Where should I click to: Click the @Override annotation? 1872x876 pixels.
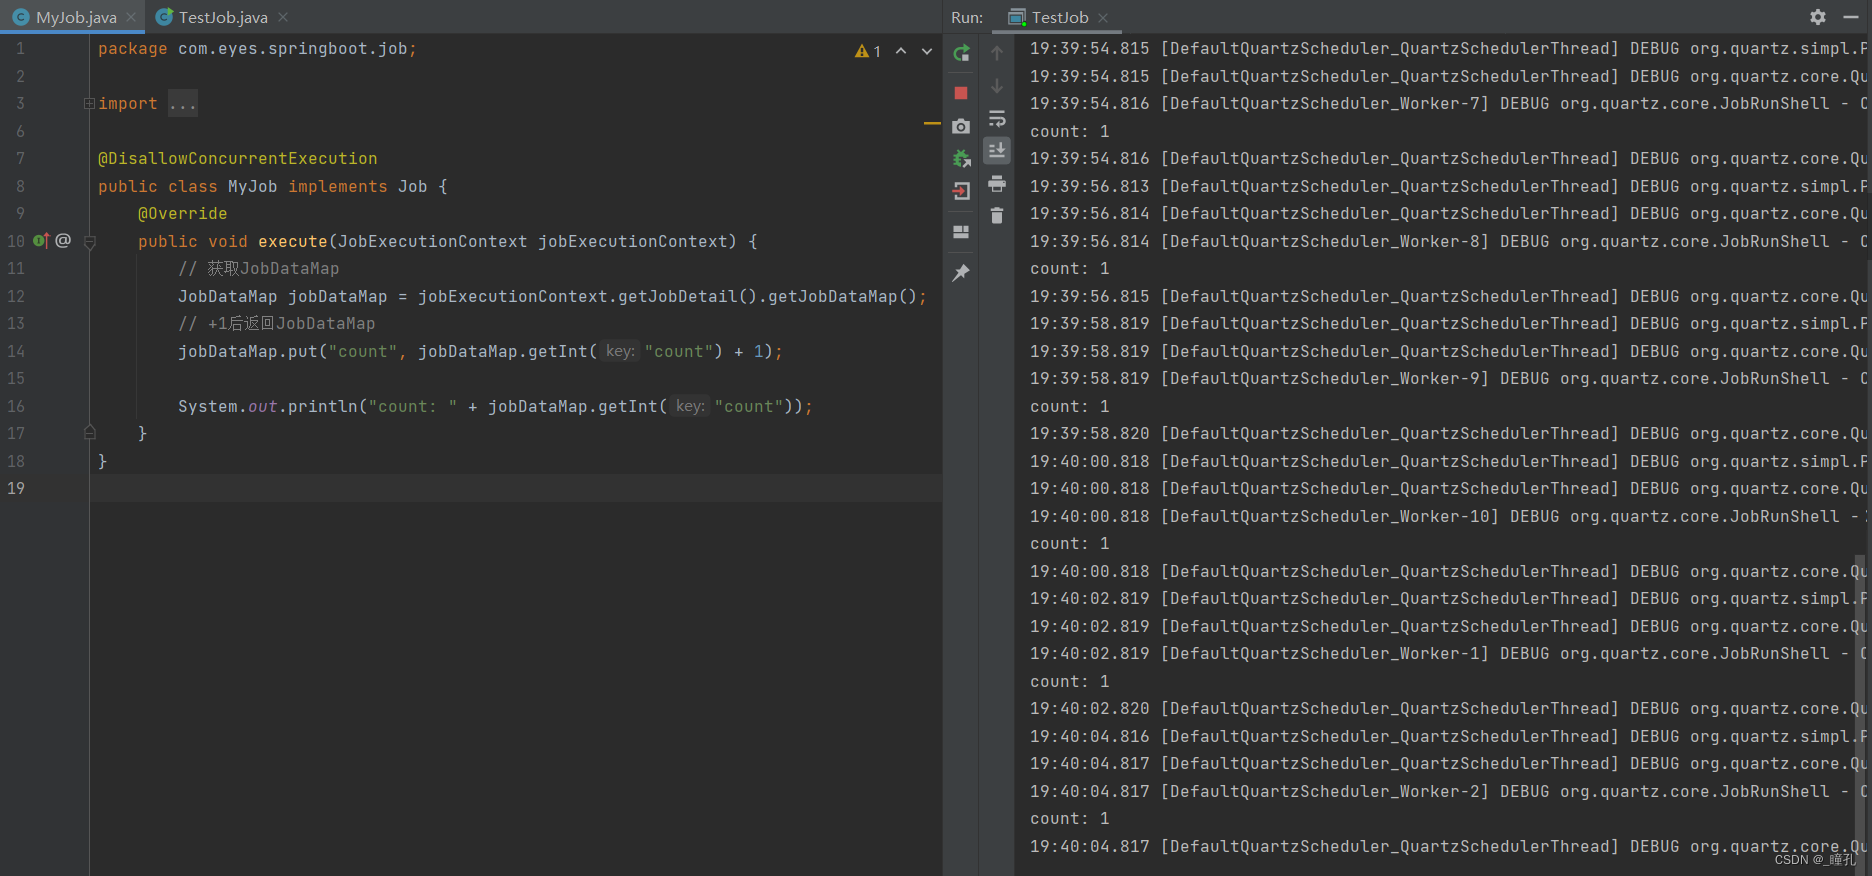(x=183, y=214)
